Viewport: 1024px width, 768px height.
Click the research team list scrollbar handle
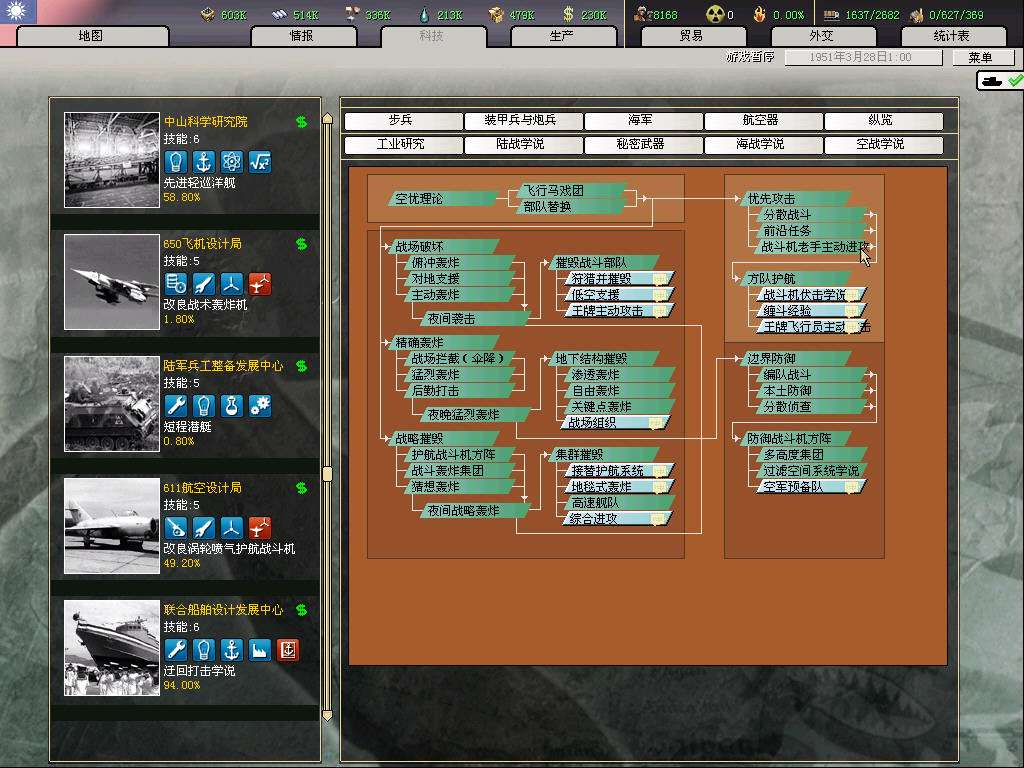(327, 473)
